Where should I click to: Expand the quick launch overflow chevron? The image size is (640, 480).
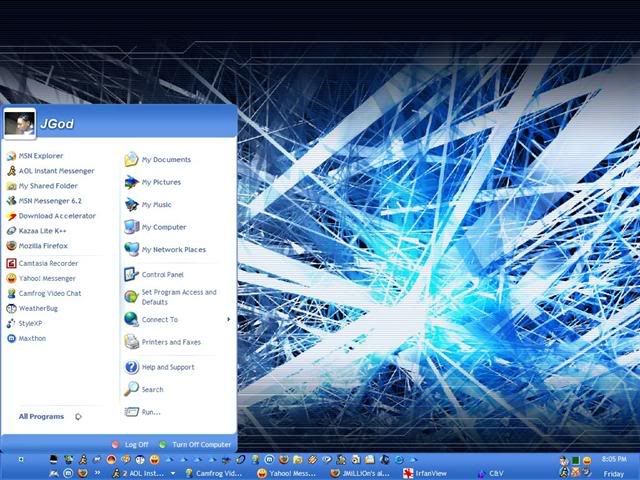coord(97,473)
